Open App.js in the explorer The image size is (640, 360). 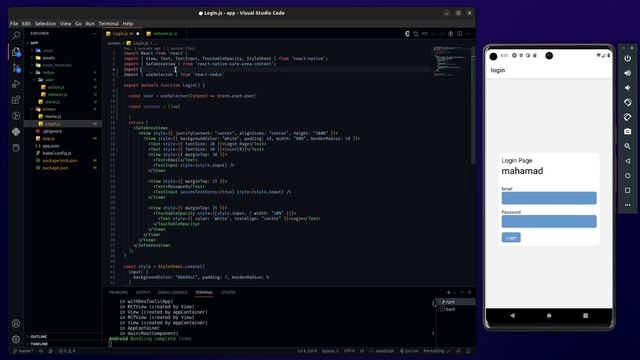[49, 138]
